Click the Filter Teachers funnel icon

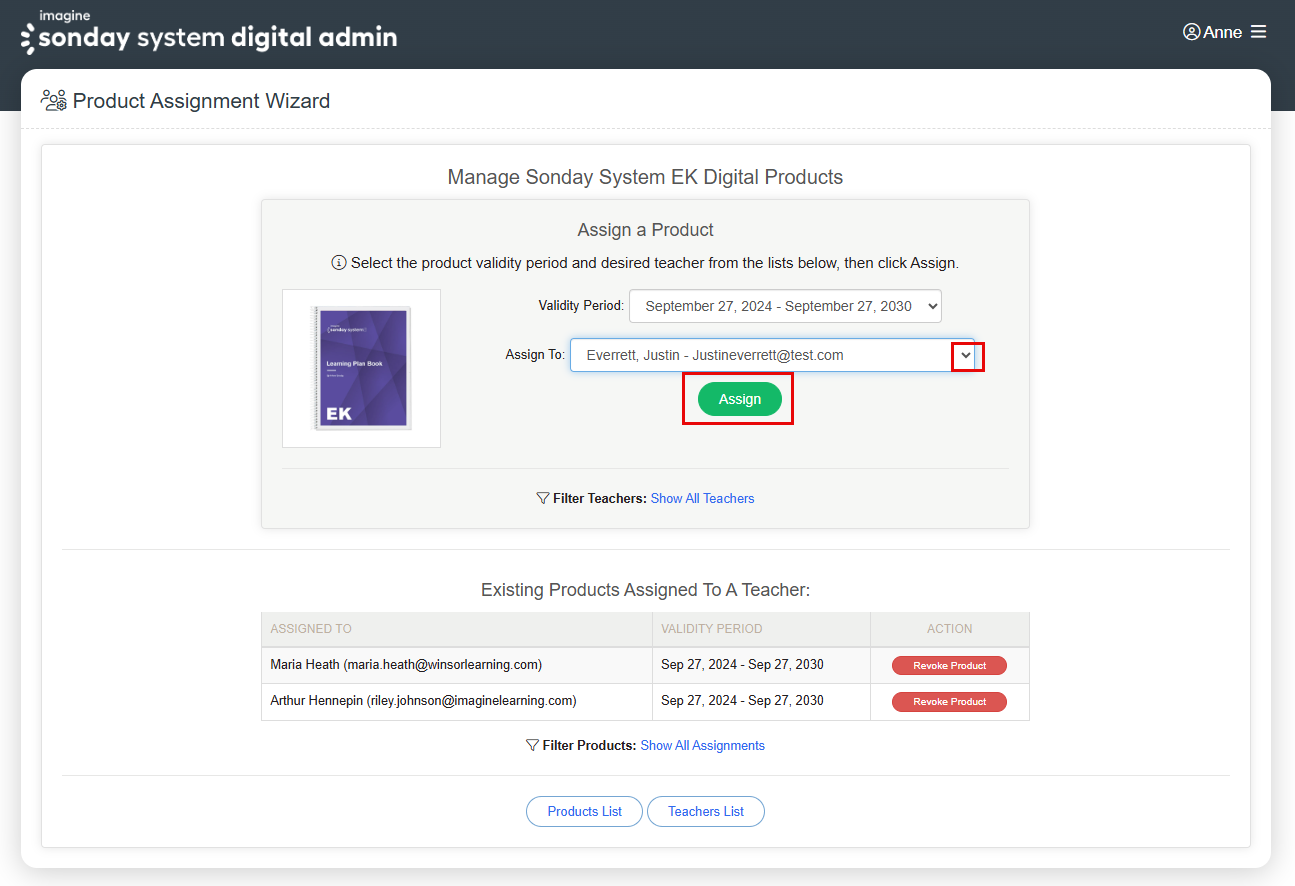(x=542, y=498)
